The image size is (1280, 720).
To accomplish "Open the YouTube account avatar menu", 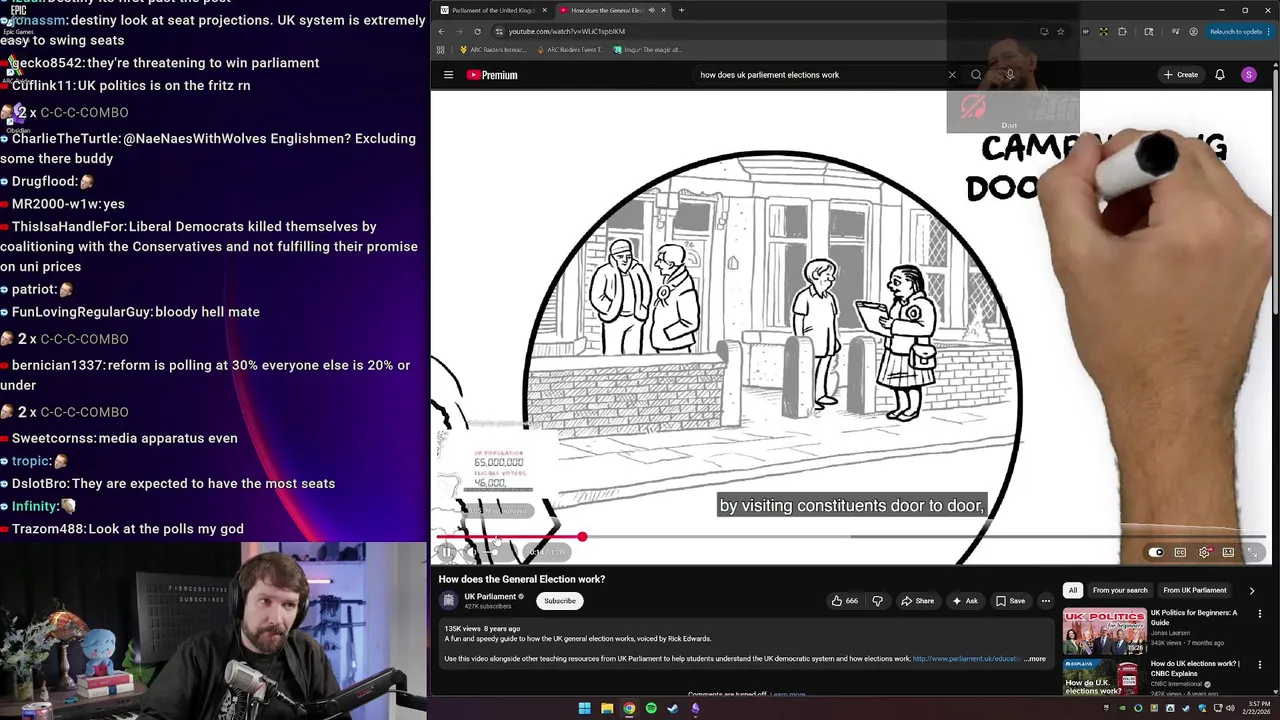I will coord(1248,75).
